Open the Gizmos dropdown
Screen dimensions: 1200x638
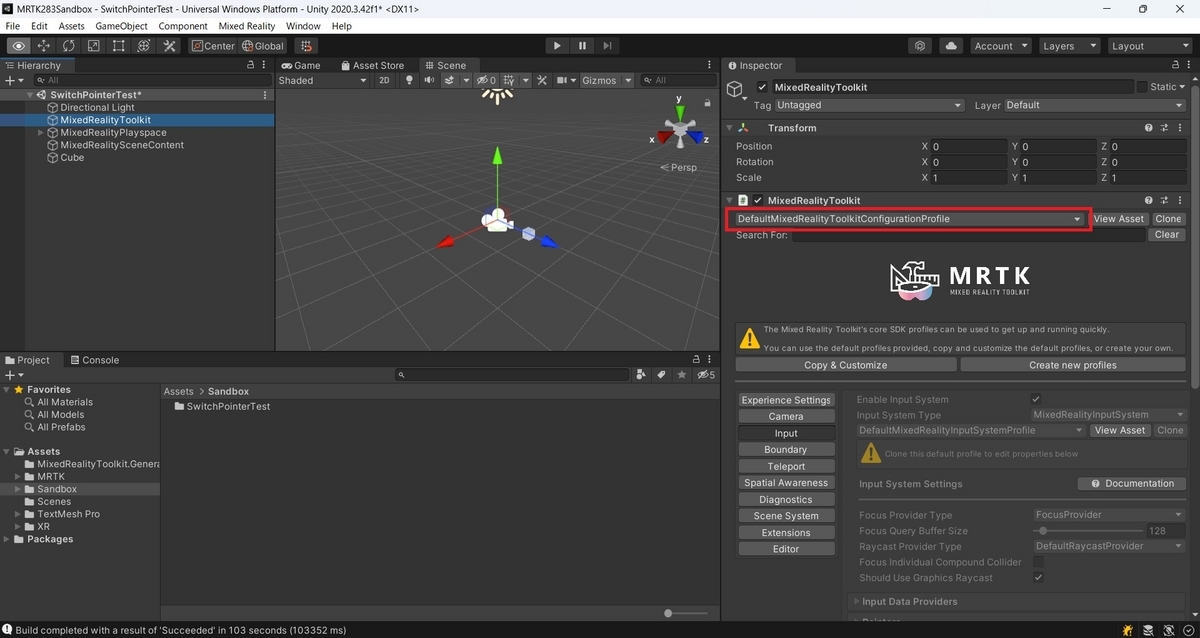(607, 80)
